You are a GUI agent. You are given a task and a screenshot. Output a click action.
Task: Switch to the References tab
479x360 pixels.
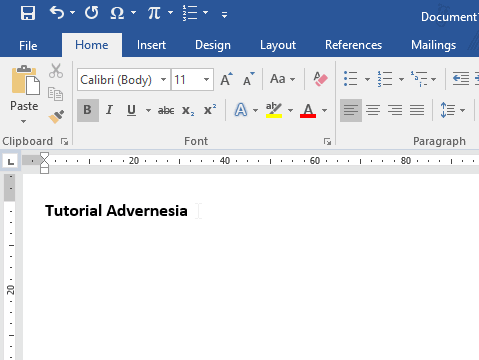pyautogui.click(x=353, y=45)
